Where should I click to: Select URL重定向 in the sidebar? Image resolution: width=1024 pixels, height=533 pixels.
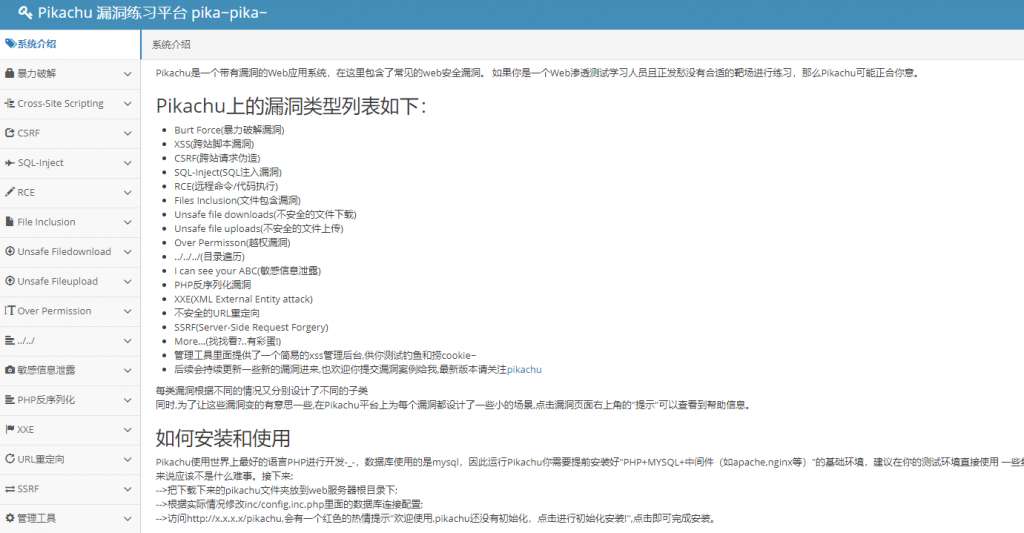[x=70, y=459]
